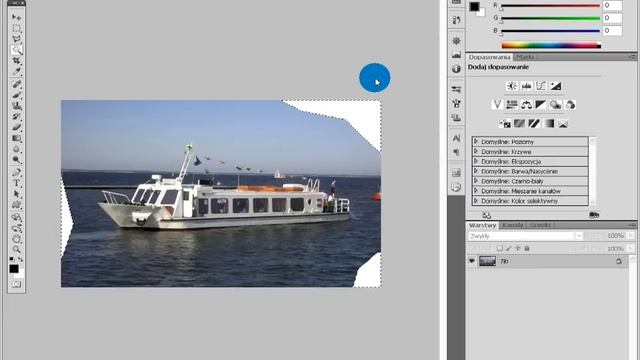Add a Levels adjustment
The height and width of the screenshot is (360, 640).
tap(526, 86)
